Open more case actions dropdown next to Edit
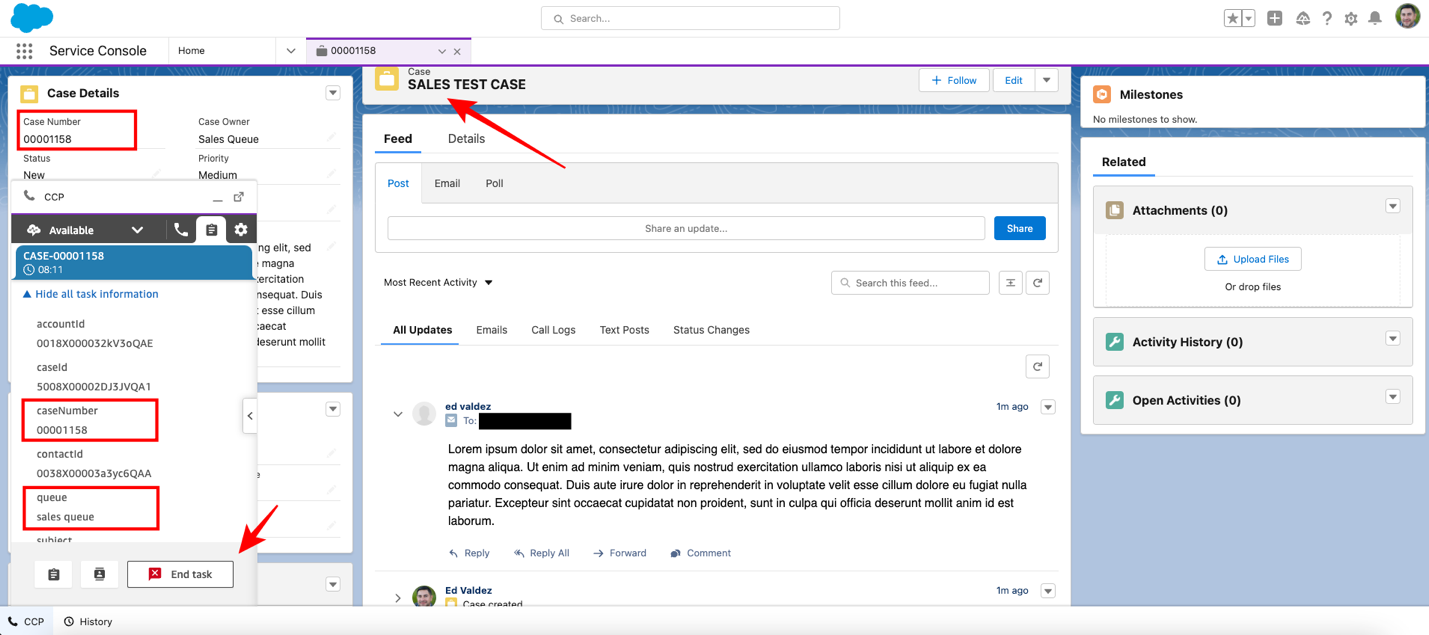The width and height of the screenshot is (1429, 635). [x=1047, y=80]
